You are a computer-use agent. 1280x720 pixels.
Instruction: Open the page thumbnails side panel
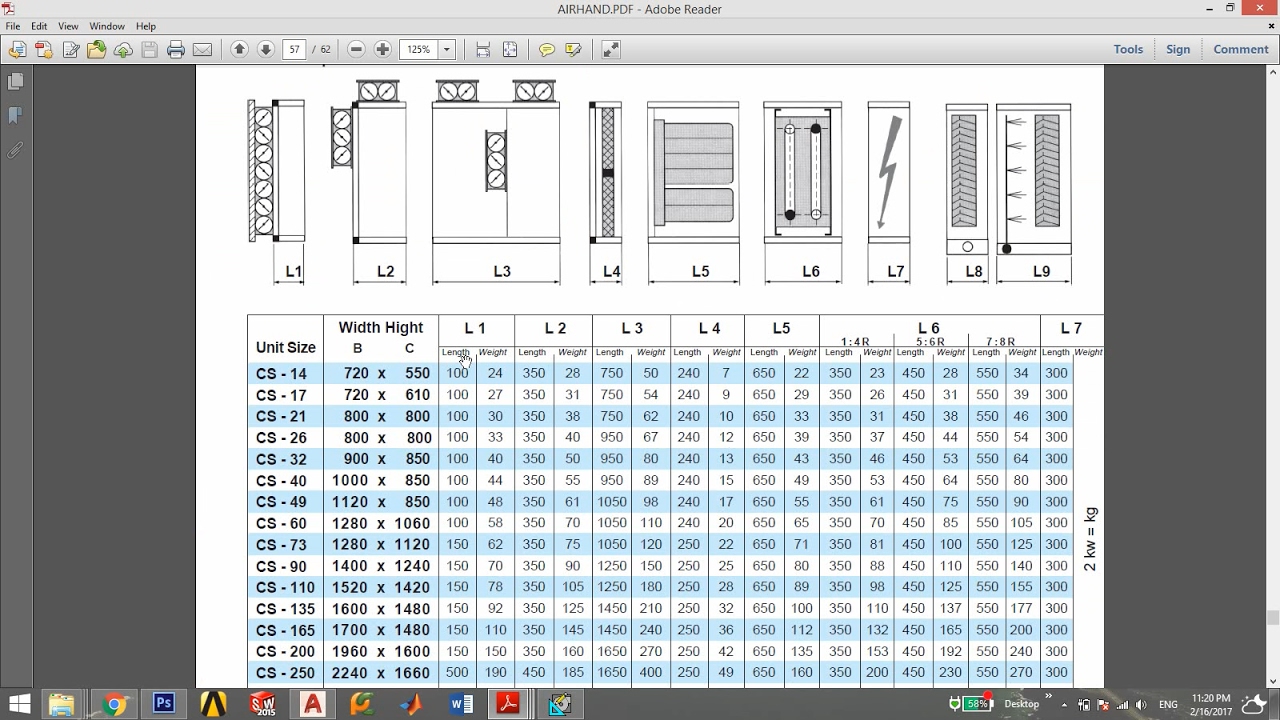(x=15, y=82)
